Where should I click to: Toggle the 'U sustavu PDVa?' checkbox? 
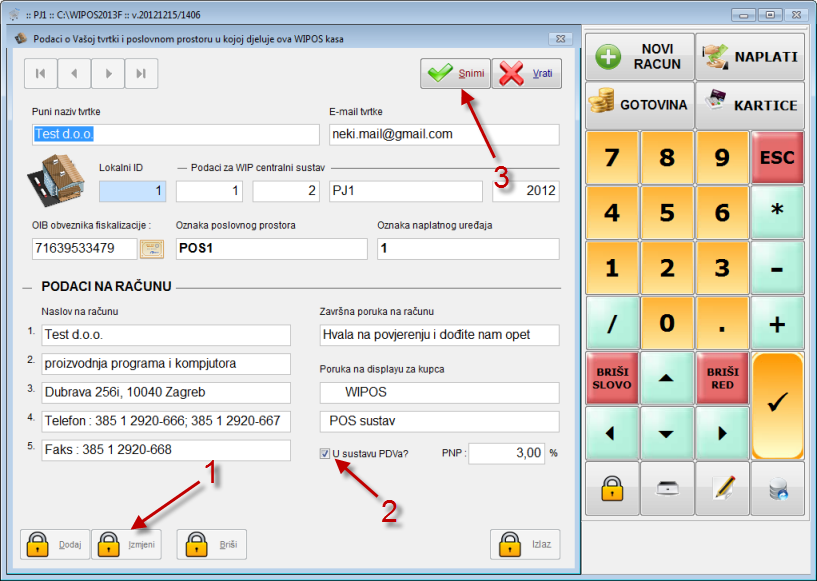pyautogui.click(x=325, y=454)
